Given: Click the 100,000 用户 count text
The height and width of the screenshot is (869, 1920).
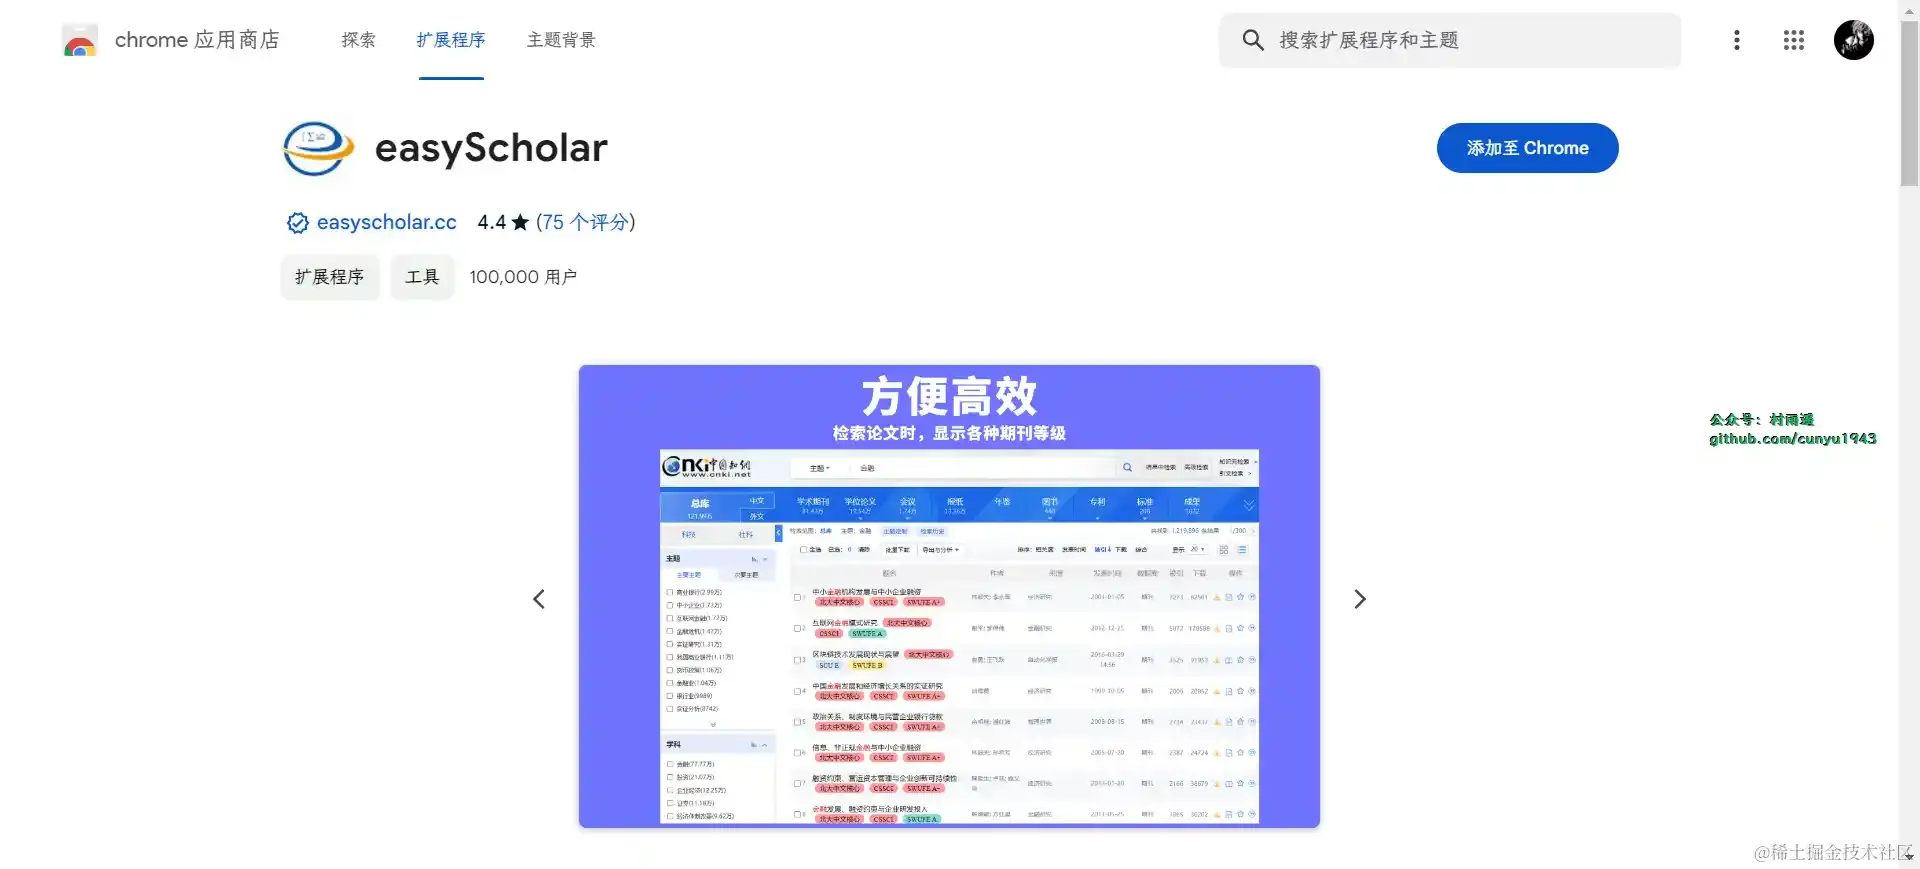Looking at the screenshot, I should tap(523, 277).
